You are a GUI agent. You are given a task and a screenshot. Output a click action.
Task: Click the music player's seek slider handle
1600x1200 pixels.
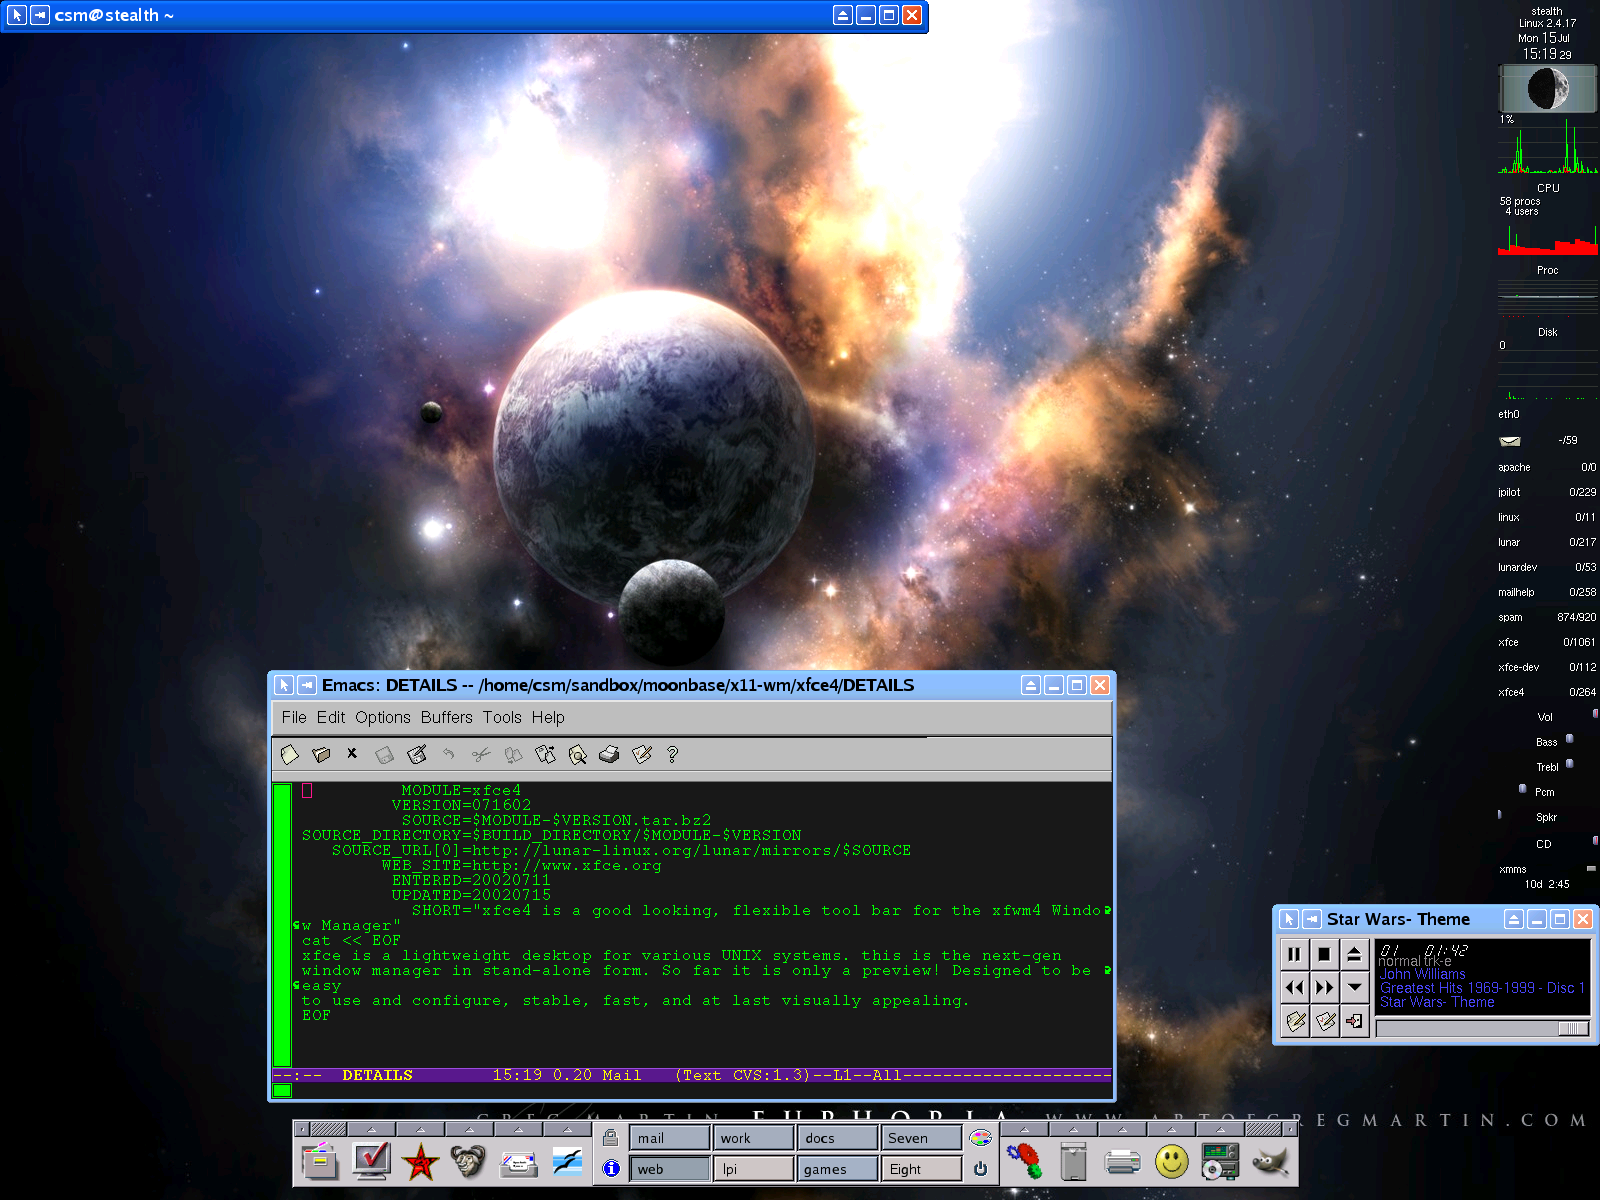click(x=1573, y=1029)
